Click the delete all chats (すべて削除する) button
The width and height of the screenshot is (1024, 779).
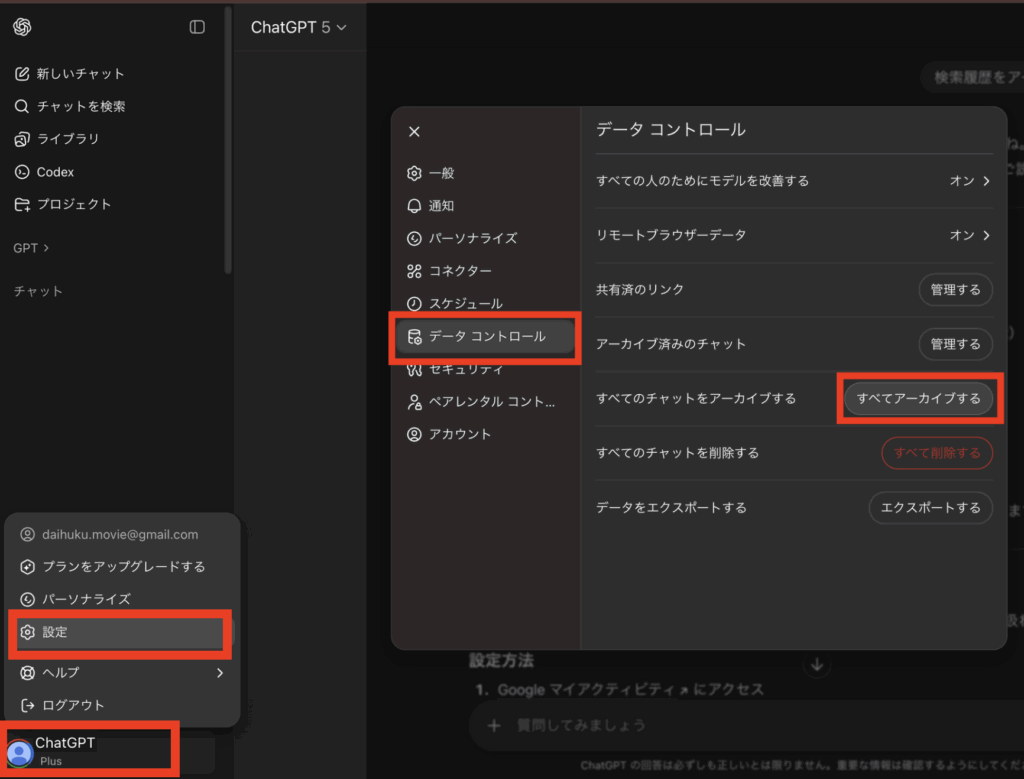tap(936, 453)
